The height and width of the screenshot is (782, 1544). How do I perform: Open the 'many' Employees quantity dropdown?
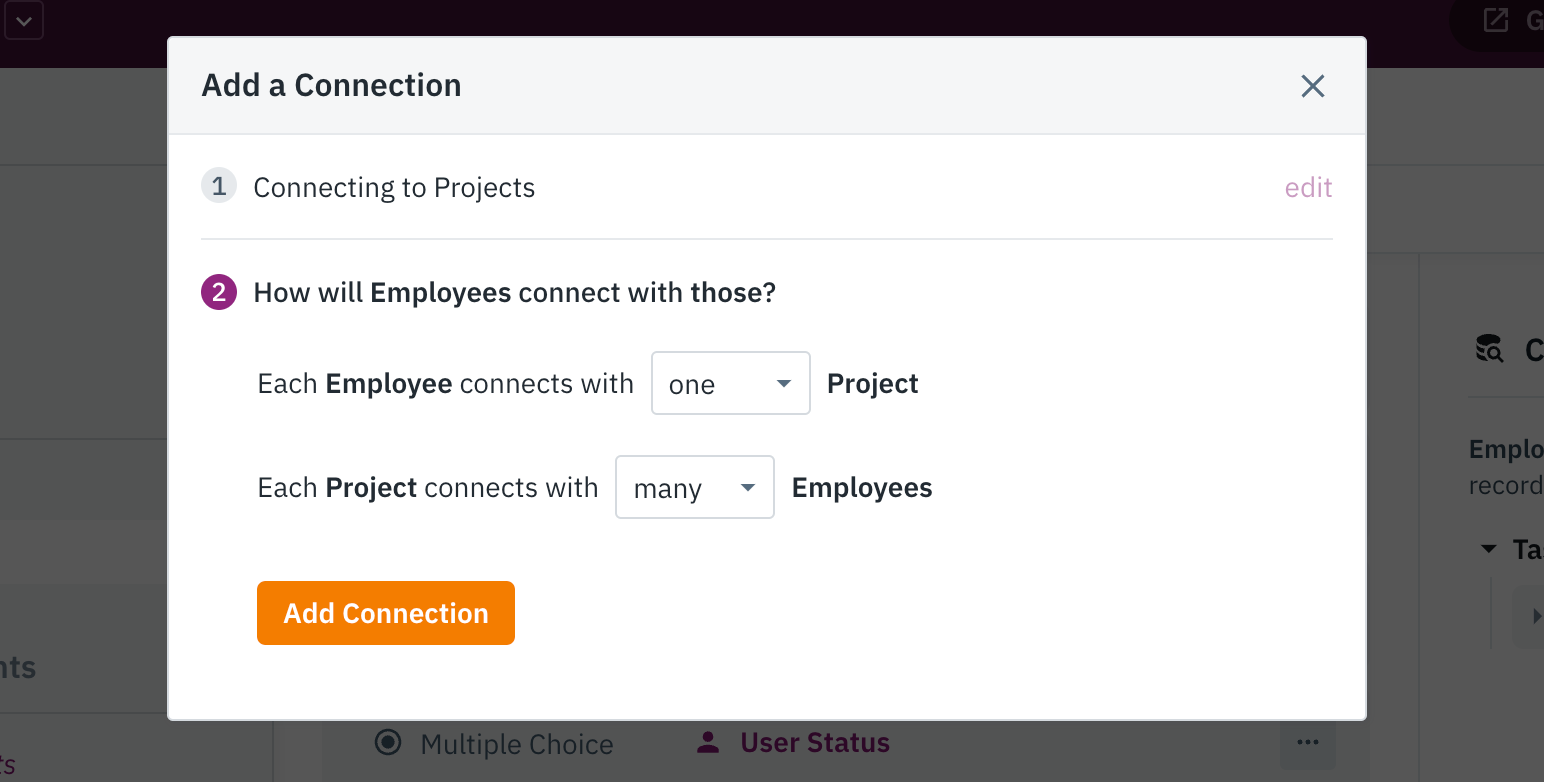point(694,487)
